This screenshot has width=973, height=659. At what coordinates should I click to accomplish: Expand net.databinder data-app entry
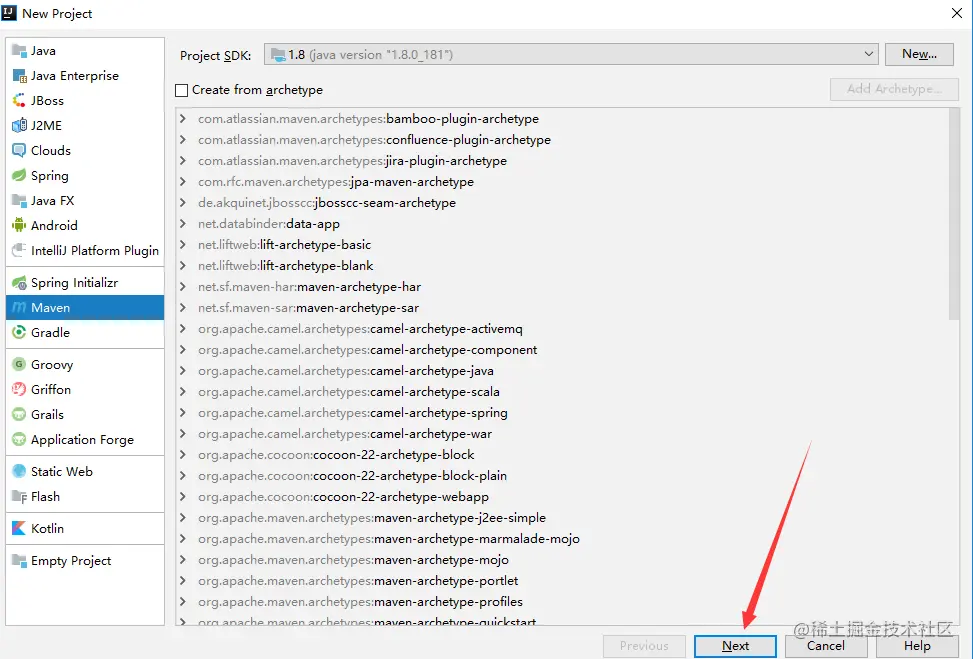[x=183, y=224]
